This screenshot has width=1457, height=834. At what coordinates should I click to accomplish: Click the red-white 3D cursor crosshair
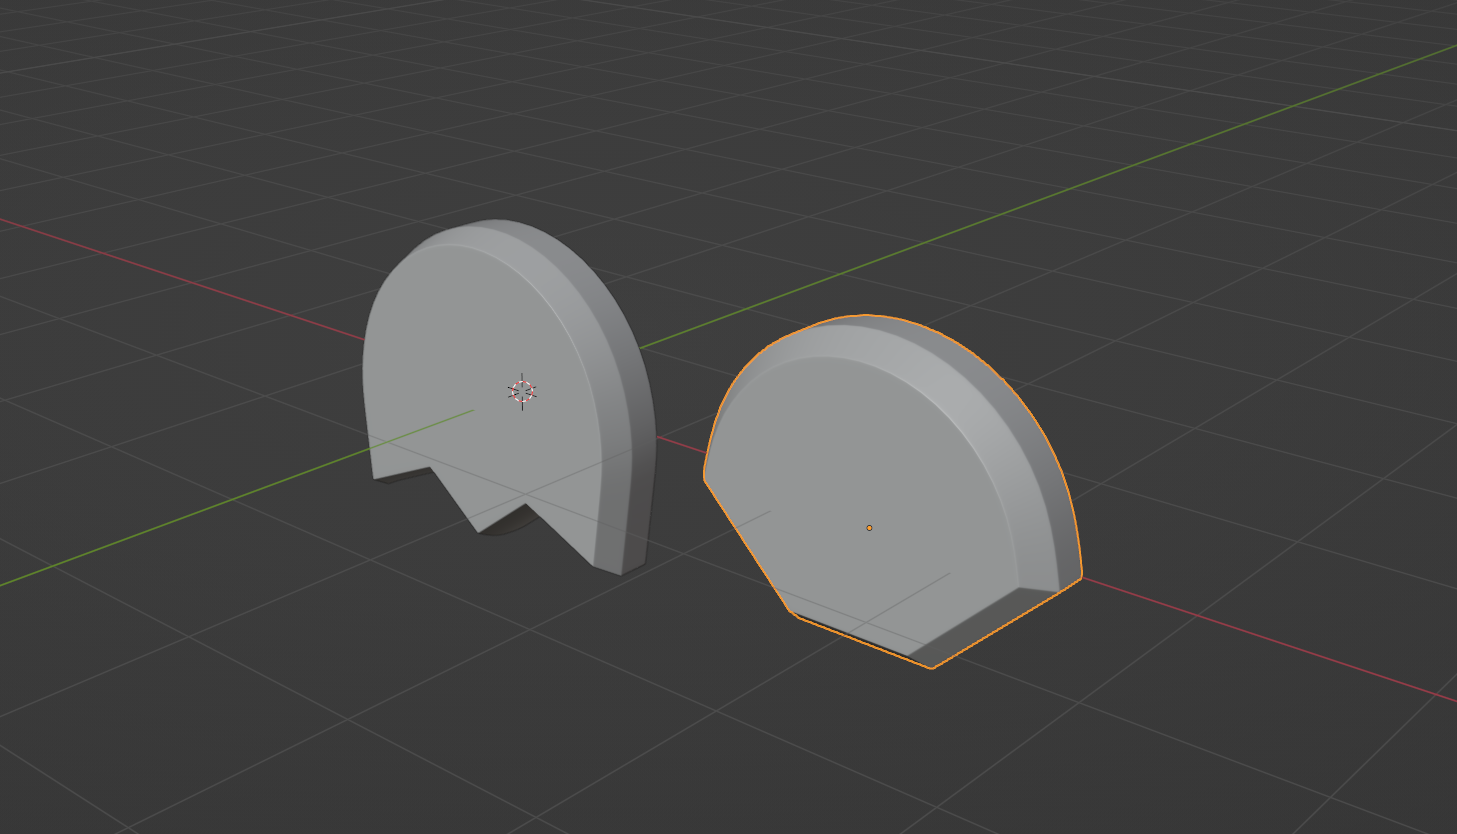tap(522, 392)
